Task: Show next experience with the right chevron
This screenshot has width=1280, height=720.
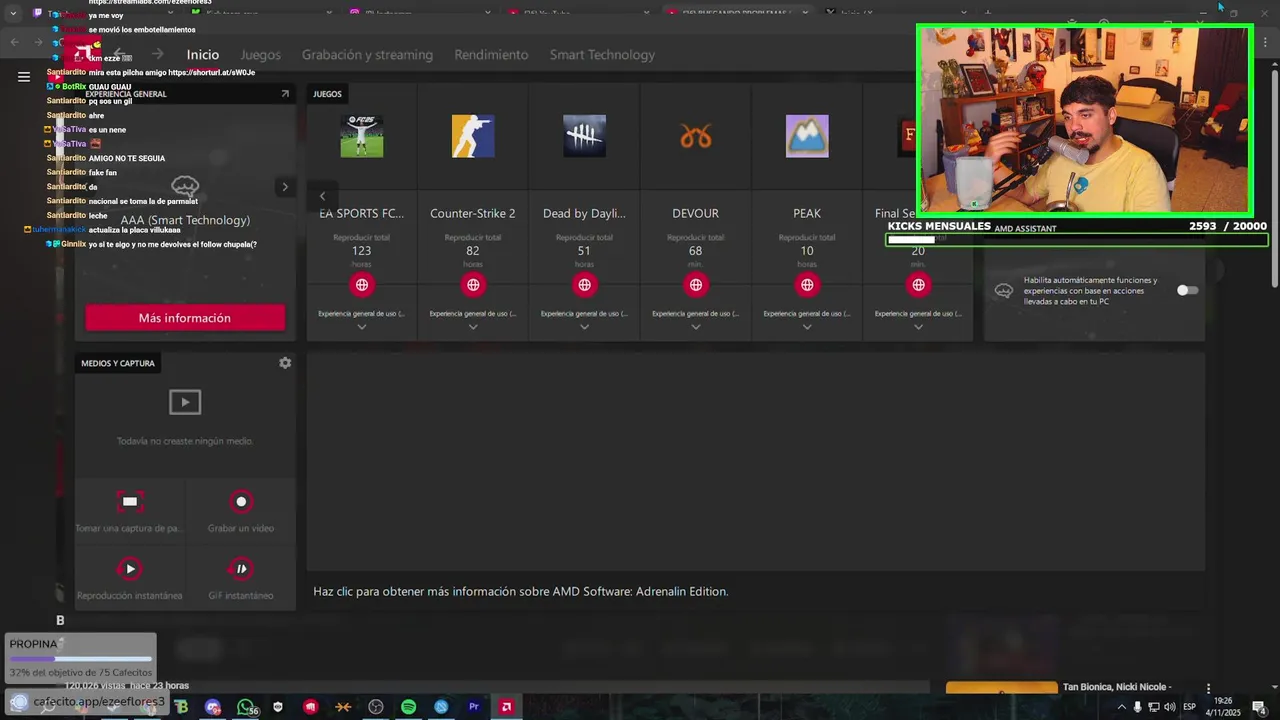Action: [285, 187]
